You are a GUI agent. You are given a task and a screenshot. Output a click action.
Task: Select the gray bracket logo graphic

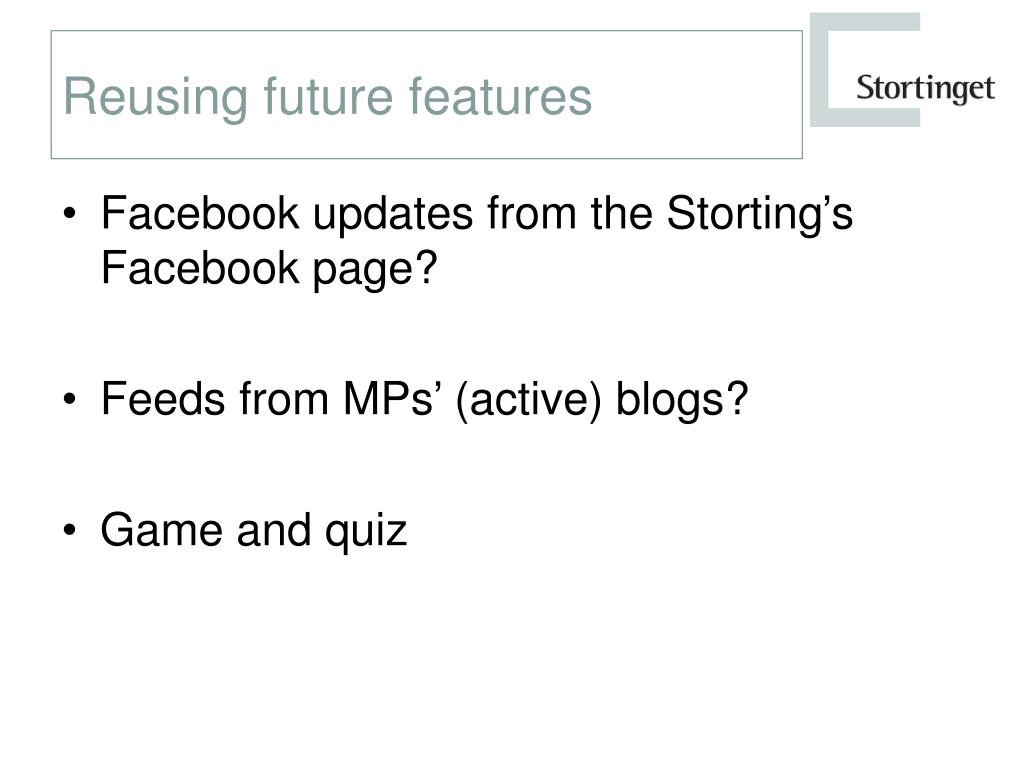865,70
